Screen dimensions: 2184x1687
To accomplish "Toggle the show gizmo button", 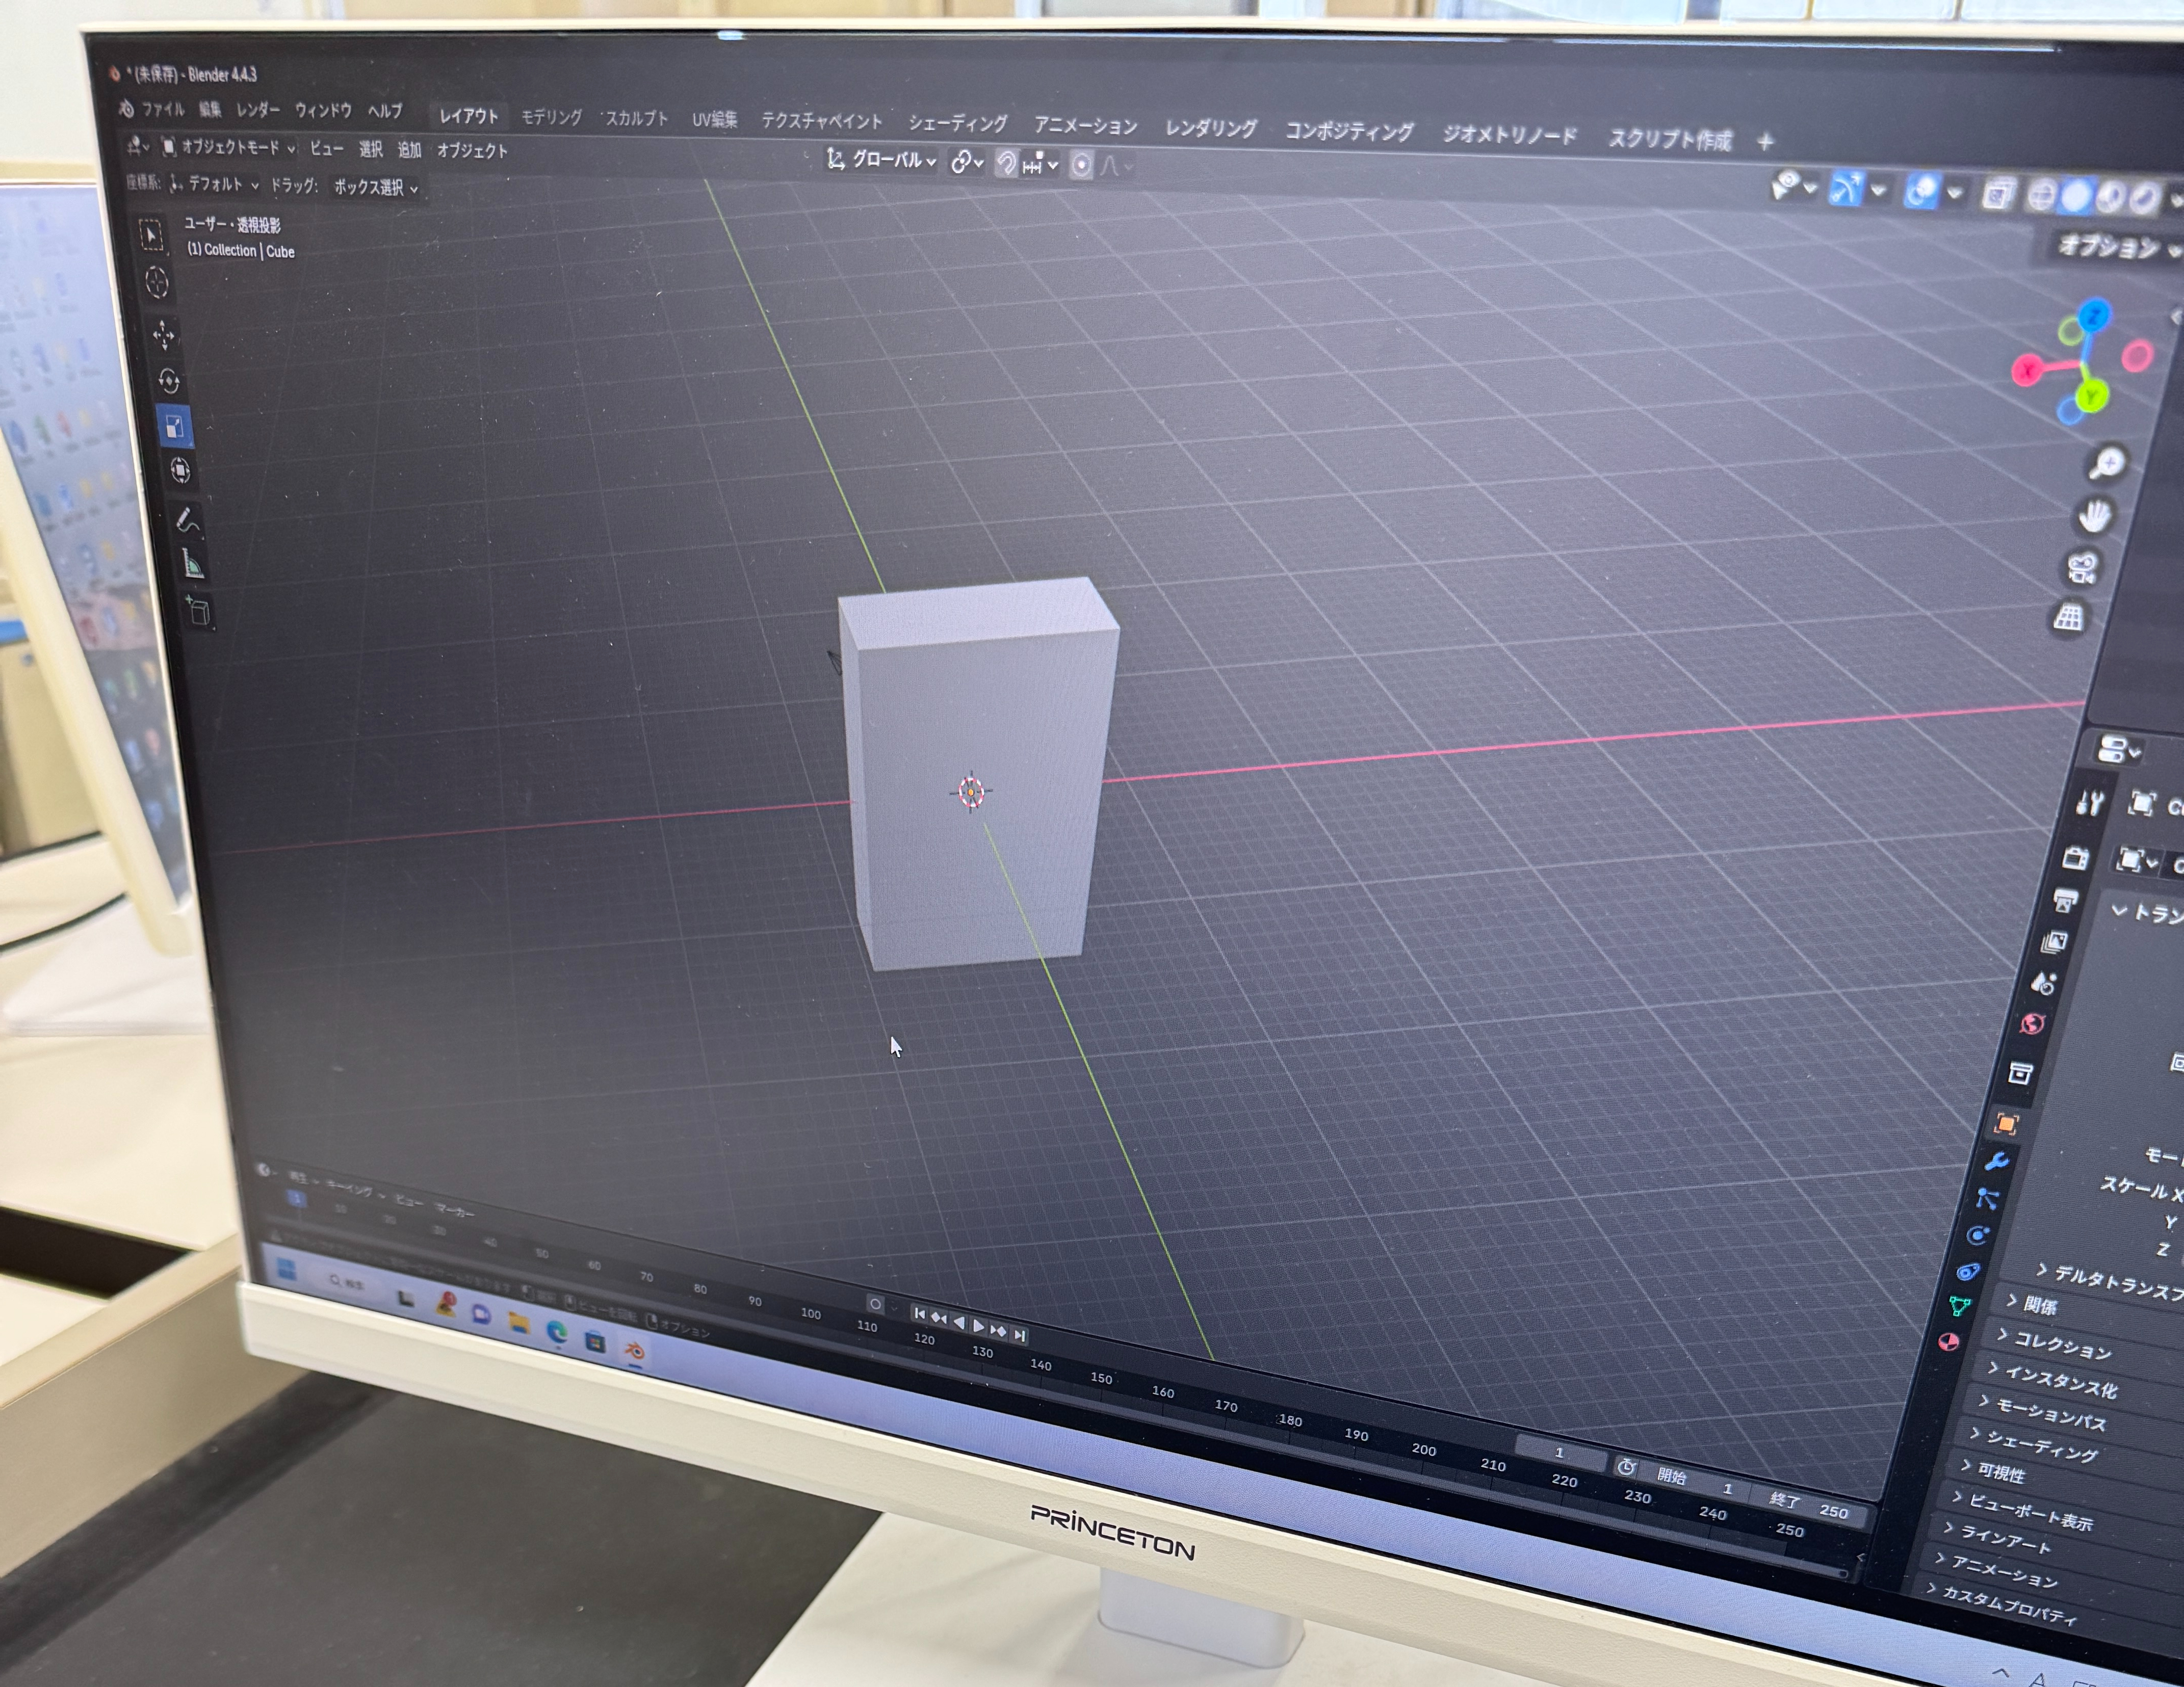I will point(1846,189).
